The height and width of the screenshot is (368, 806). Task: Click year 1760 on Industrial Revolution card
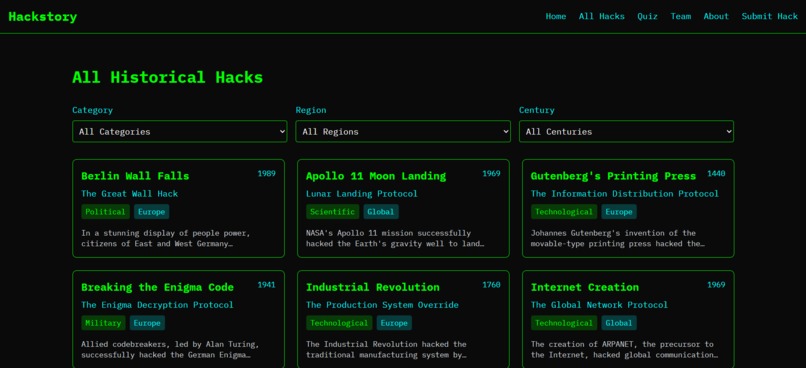(x=491, y=285)
